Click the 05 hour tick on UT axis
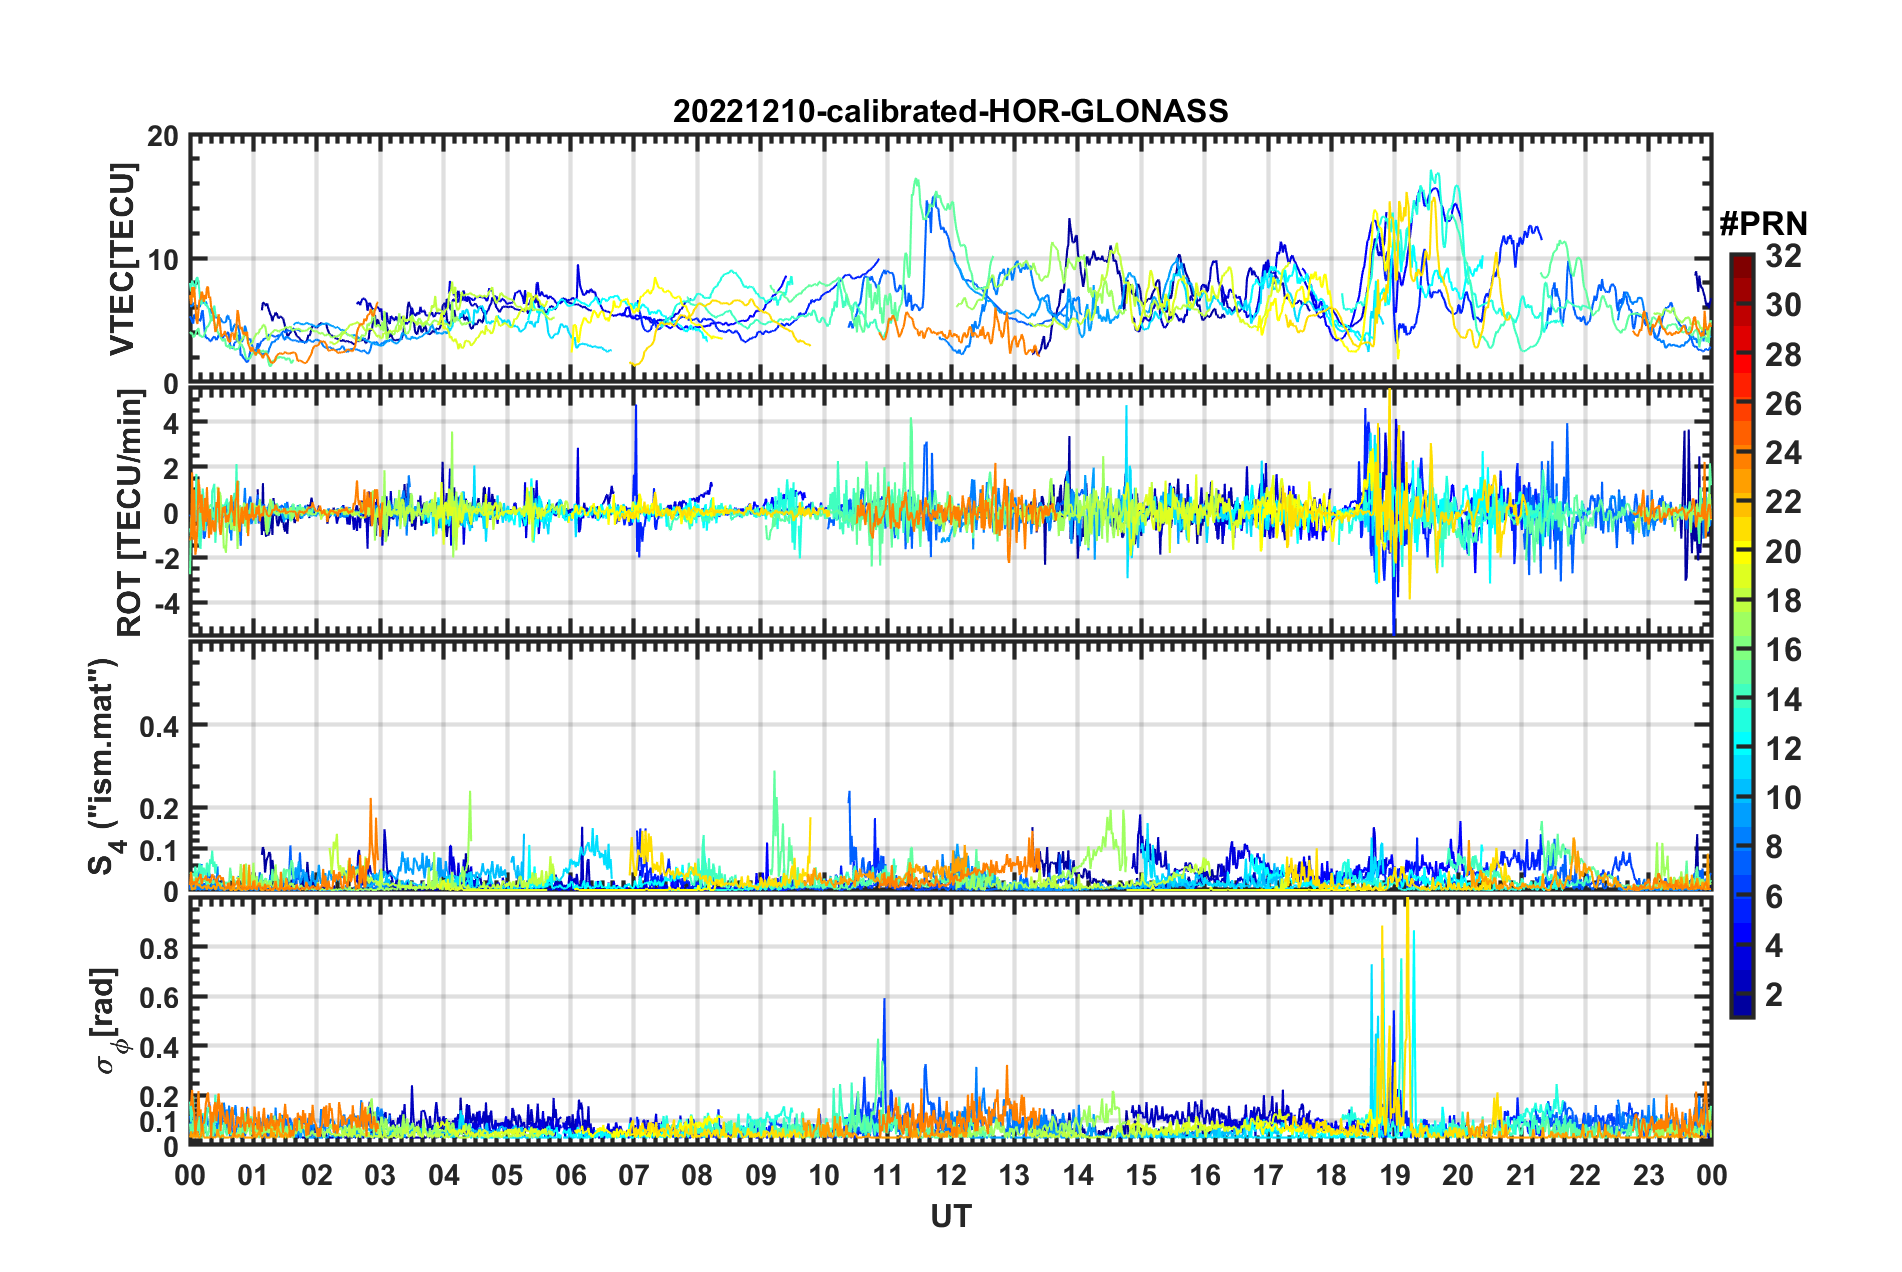 point(507,1175)
